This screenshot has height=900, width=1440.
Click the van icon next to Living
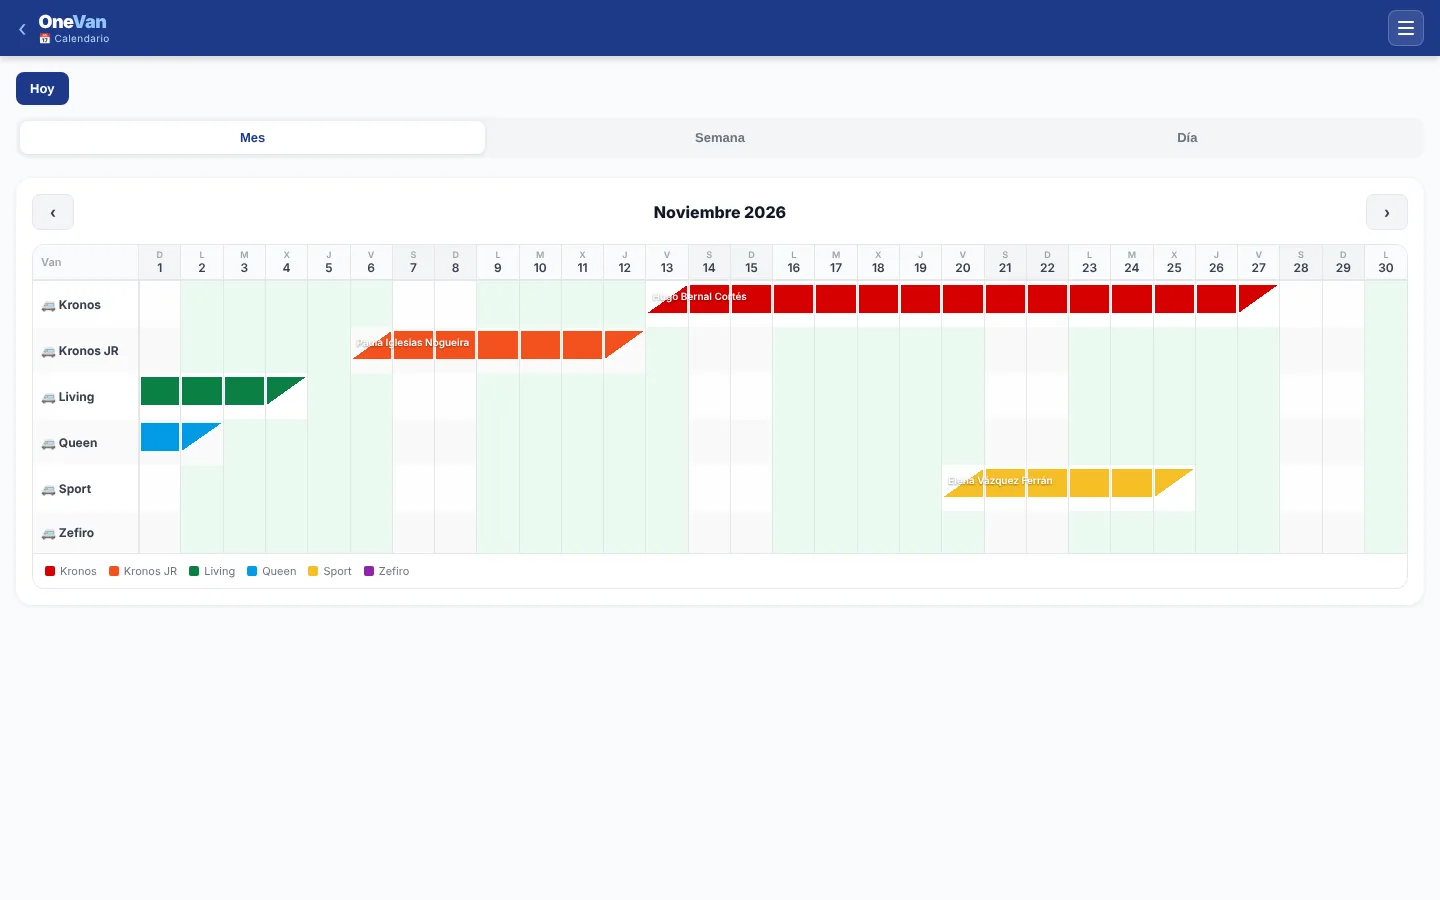point(48,398)
